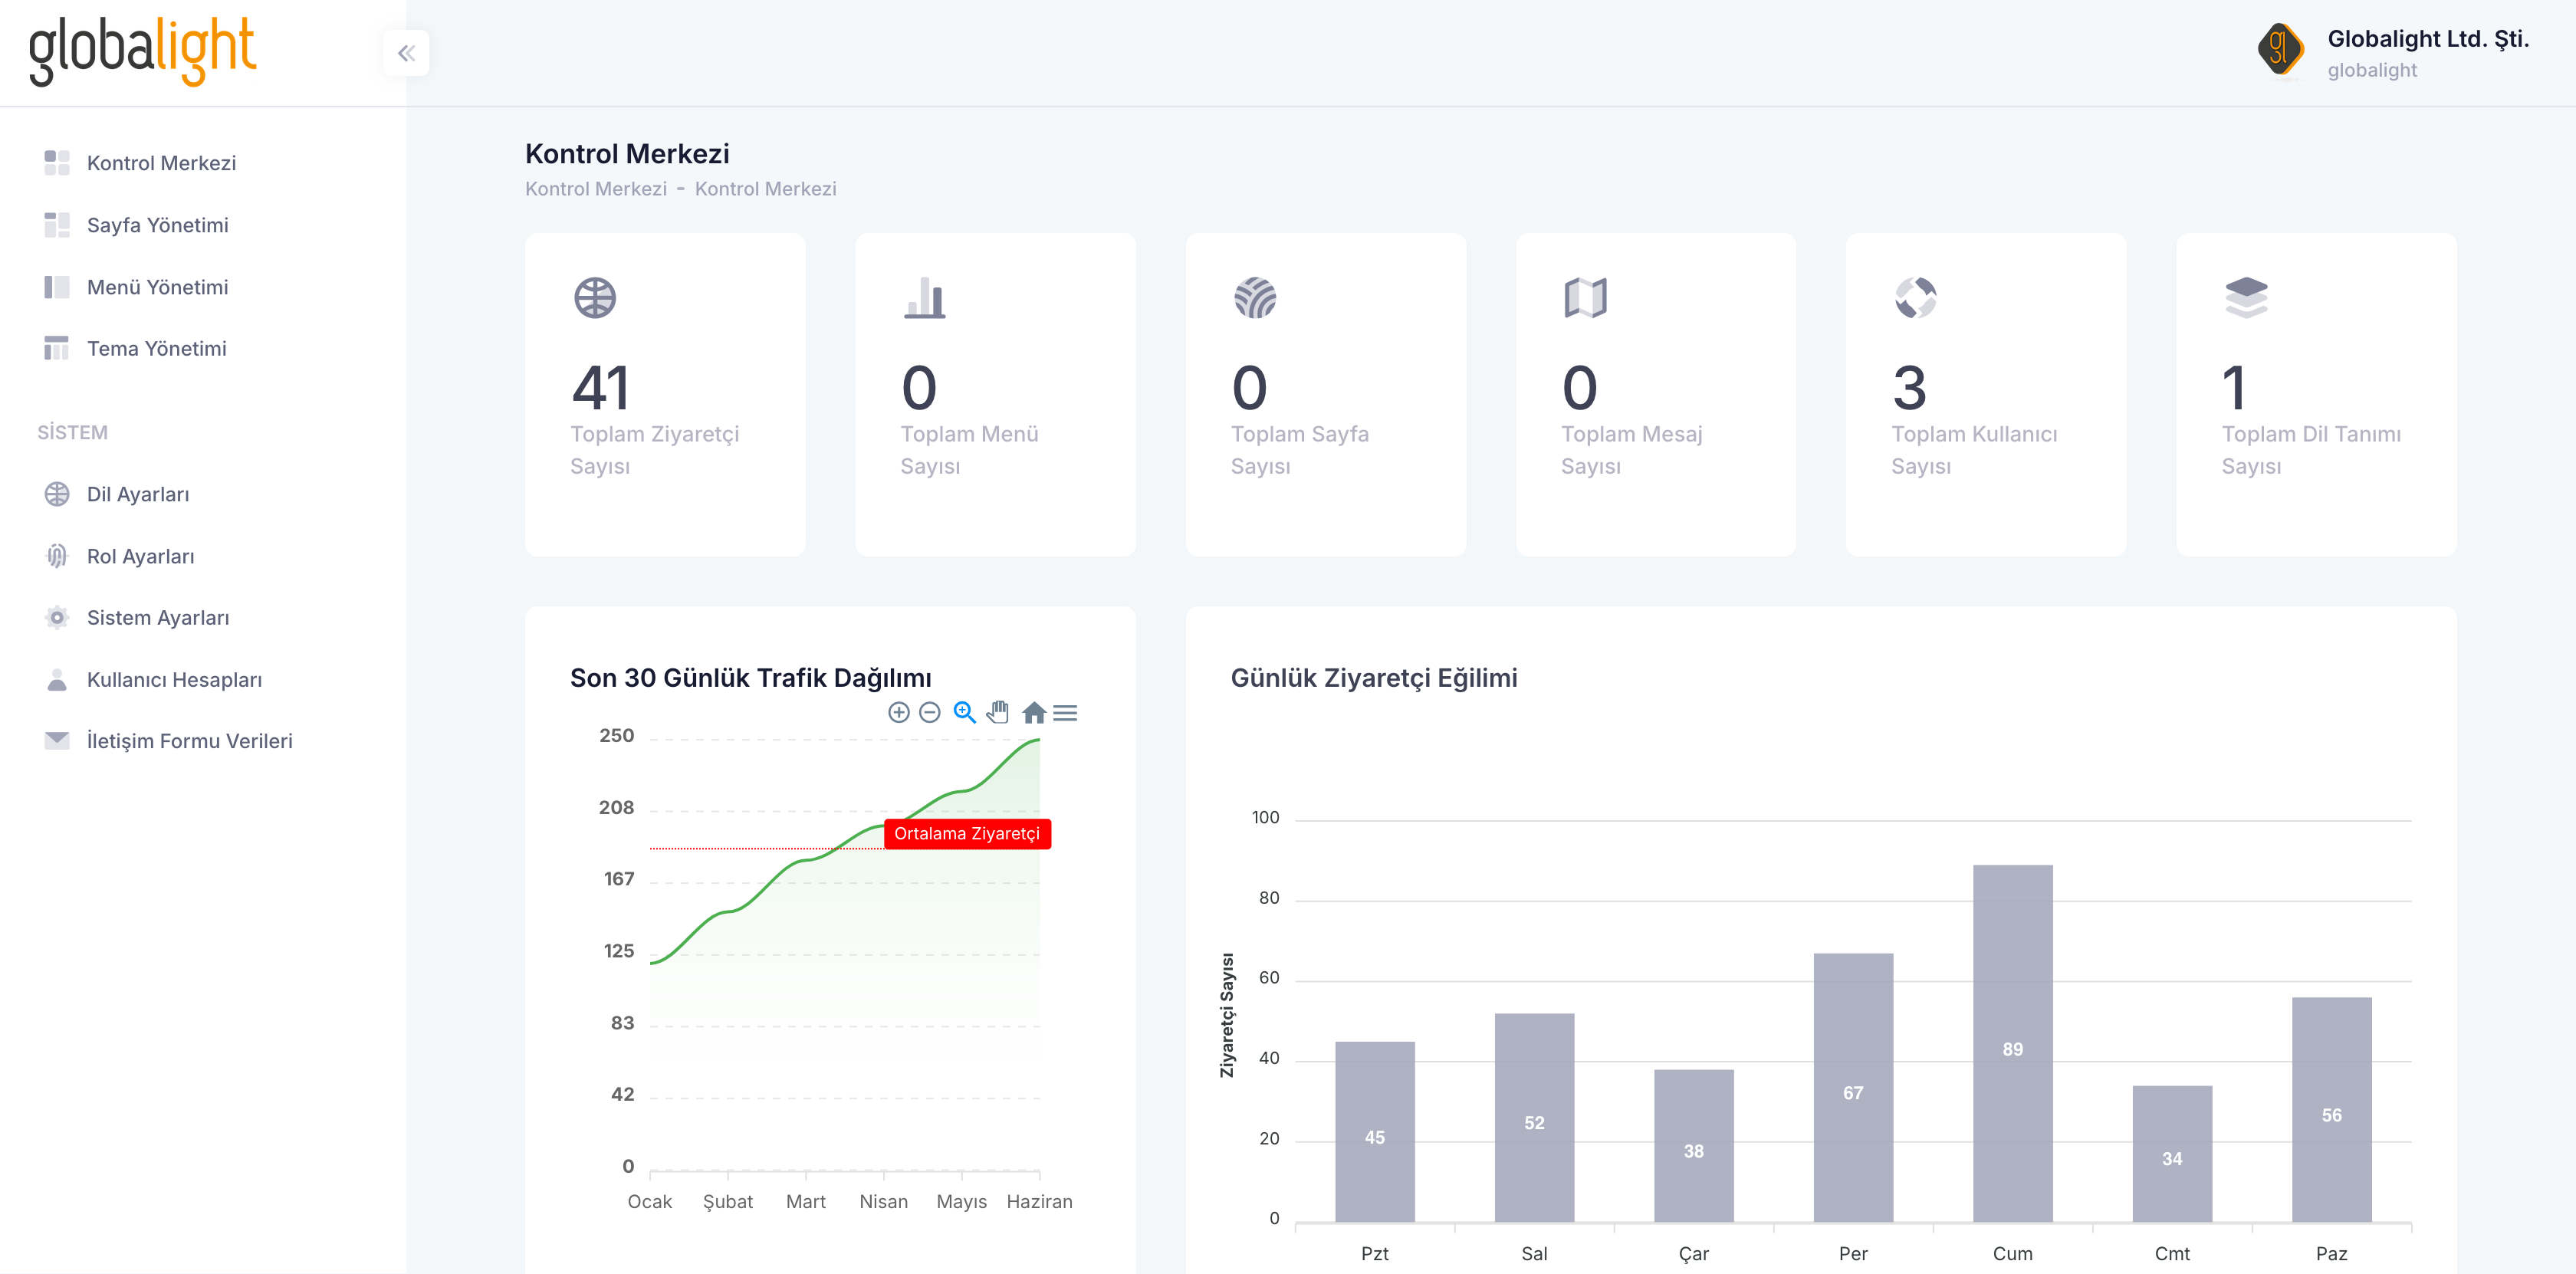Open Sayfa Yönetimi in sidebar
Viewport: 2576px width, 1274px height.
coord(157,225)
